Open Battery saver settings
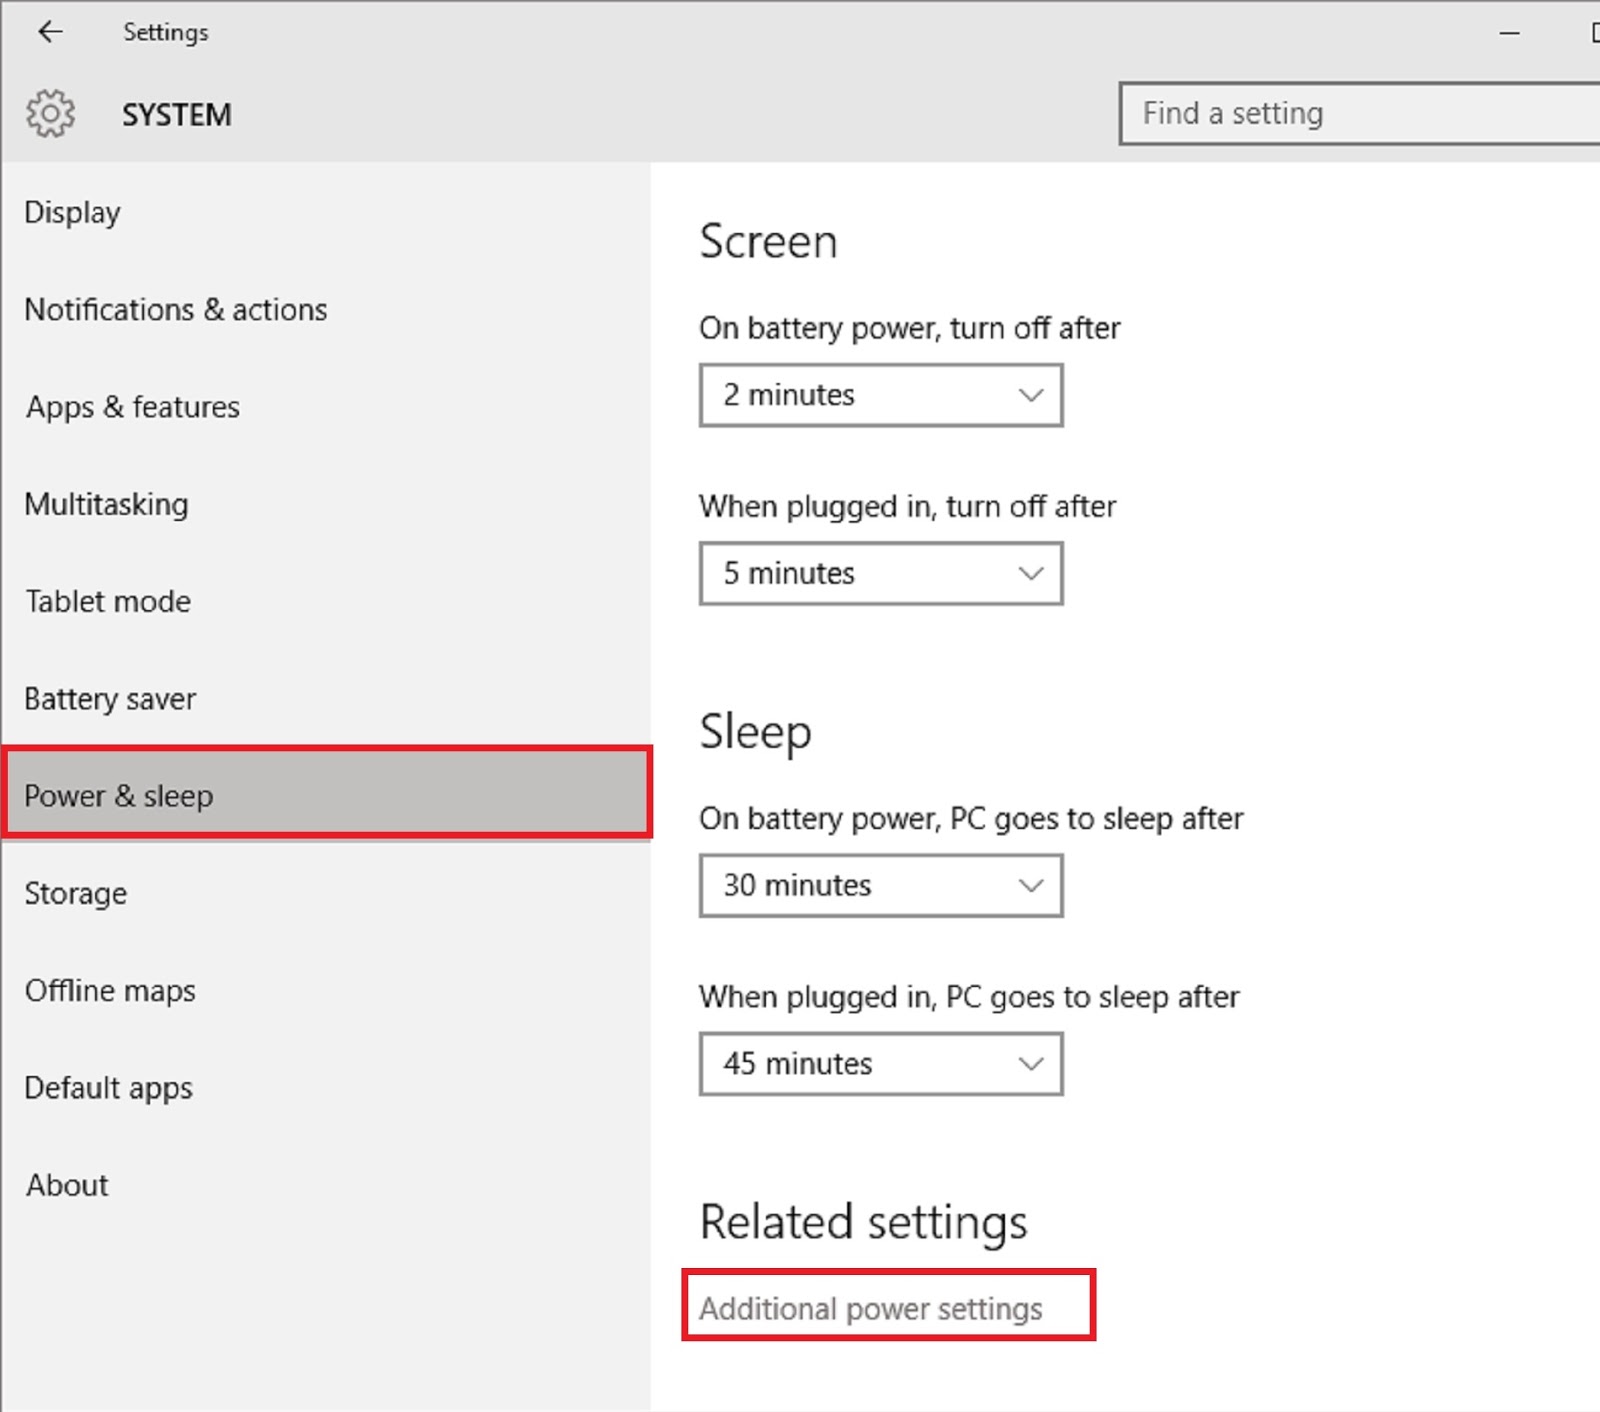The width and height of the screenshot is (1600, 1412). 110,698
